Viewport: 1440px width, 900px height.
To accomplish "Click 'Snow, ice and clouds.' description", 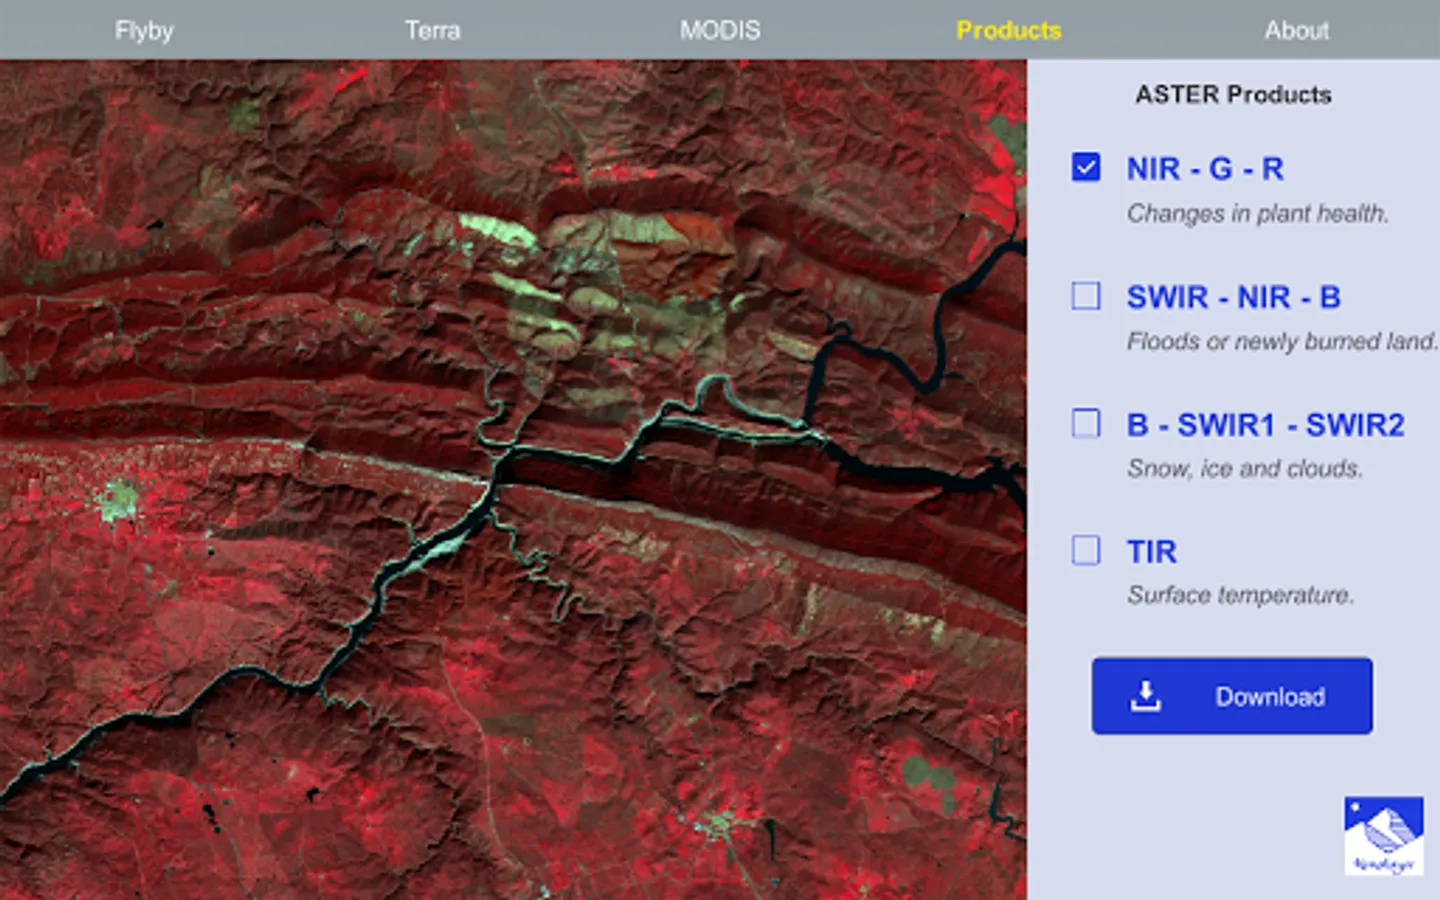I will [1245, 468].
